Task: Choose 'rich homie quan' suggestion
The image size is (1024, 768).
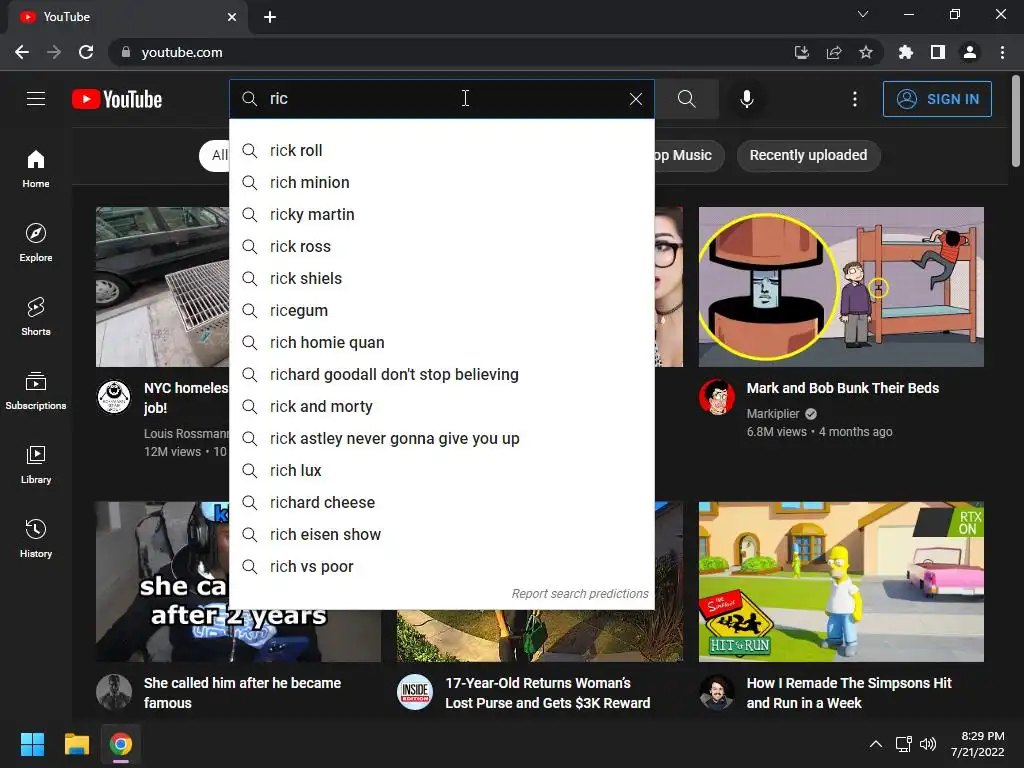Action: pyautogui.click(x=442, y=343)
